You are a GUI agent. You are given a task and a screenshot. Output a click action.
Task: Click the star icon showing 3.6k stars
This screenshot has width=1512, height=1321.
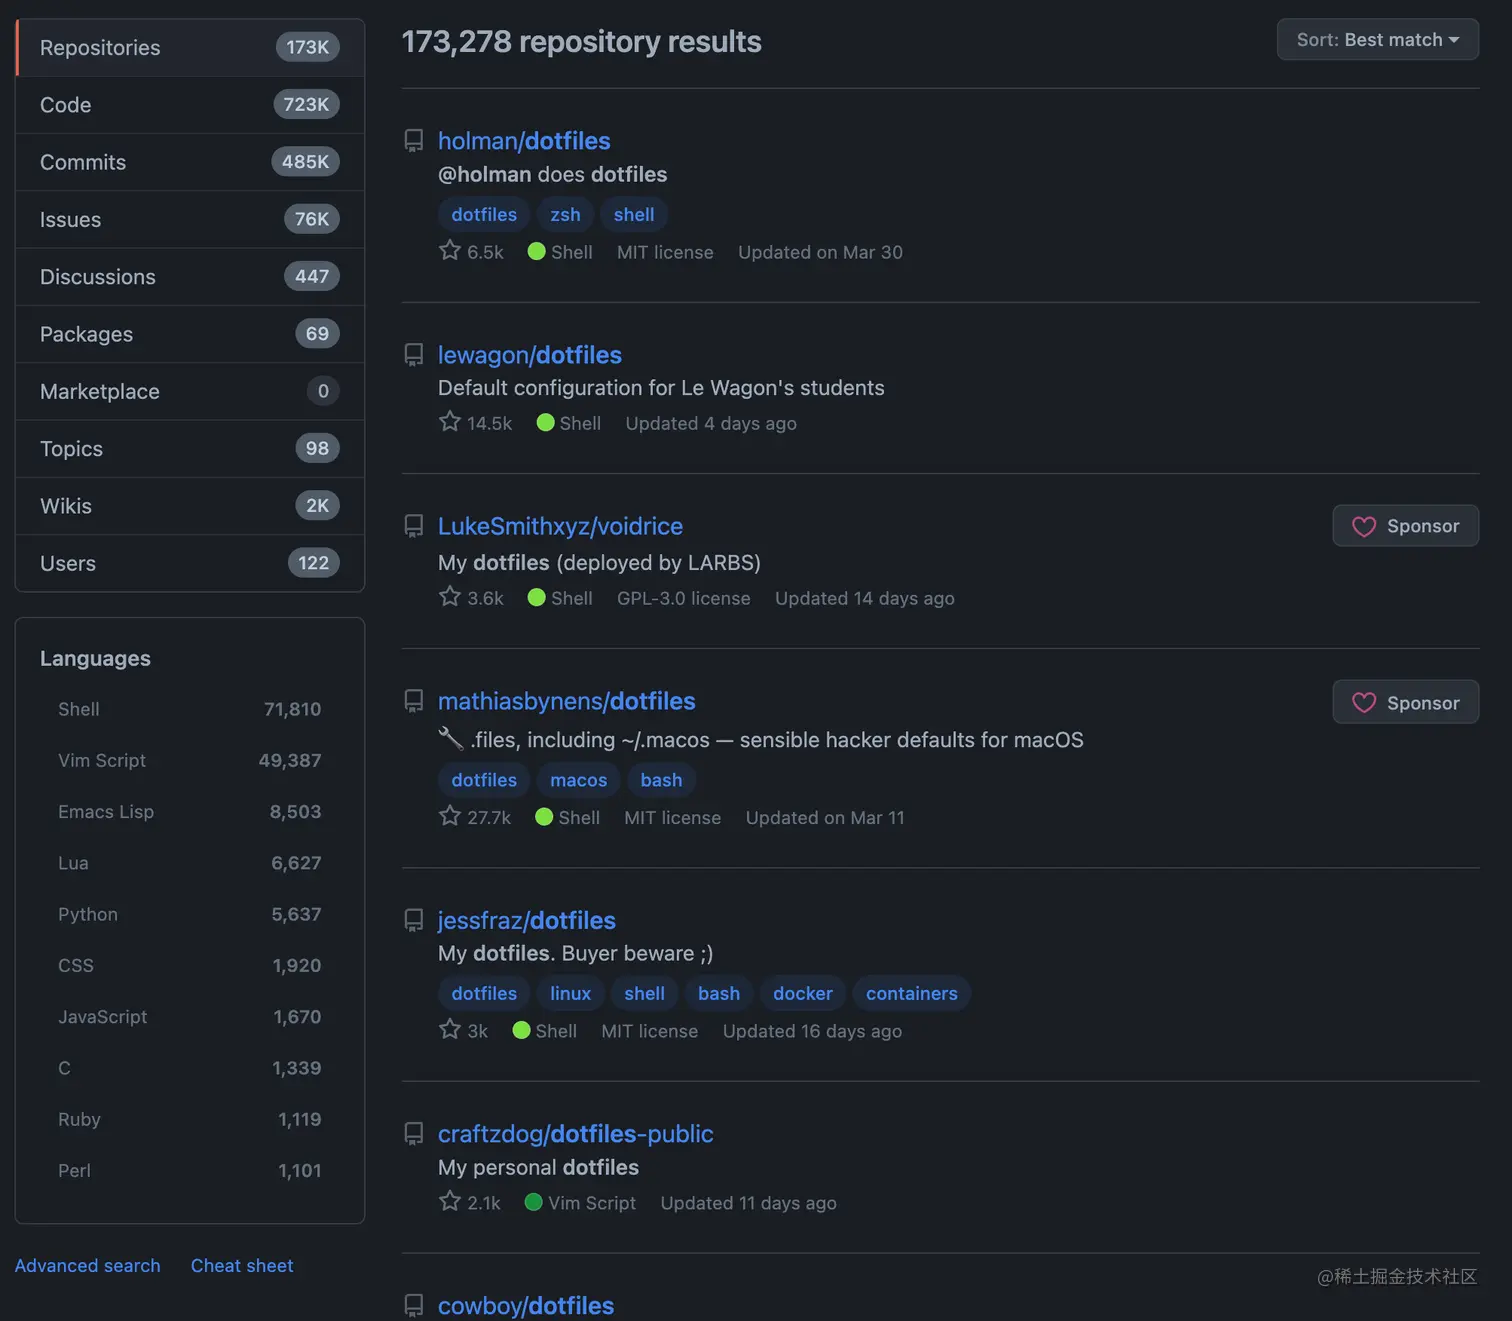coord(450,596)
